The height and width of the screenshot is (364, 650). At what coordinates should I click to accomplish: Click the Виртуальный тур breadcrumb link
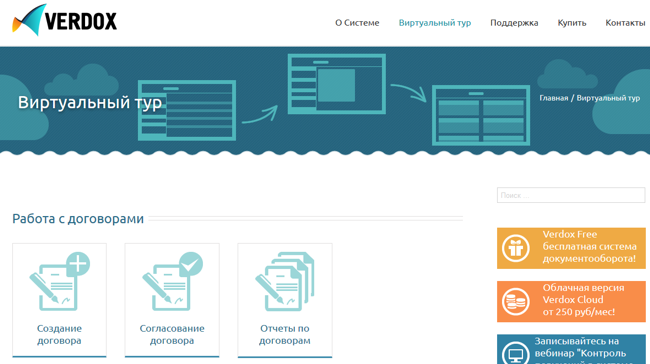[608, 98]
